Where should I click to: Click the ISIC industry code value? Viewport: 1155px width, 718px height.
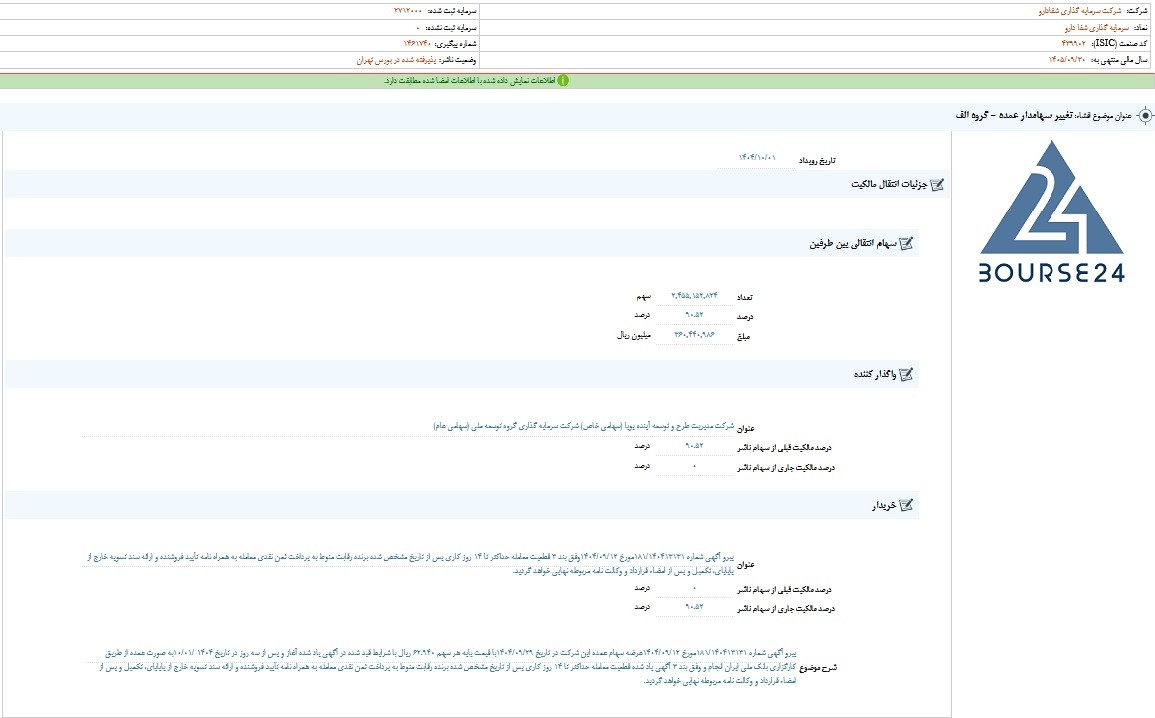[x=1074, y=43]
